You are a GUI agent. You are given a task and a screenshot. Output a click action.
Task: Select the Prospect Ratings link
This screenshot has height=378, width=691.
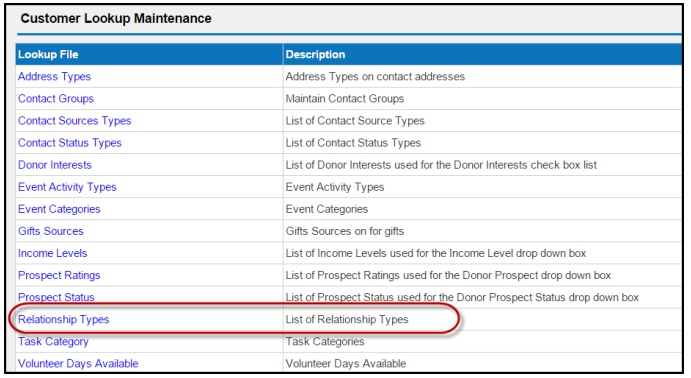pyautogui.click(x=59, y=275)
